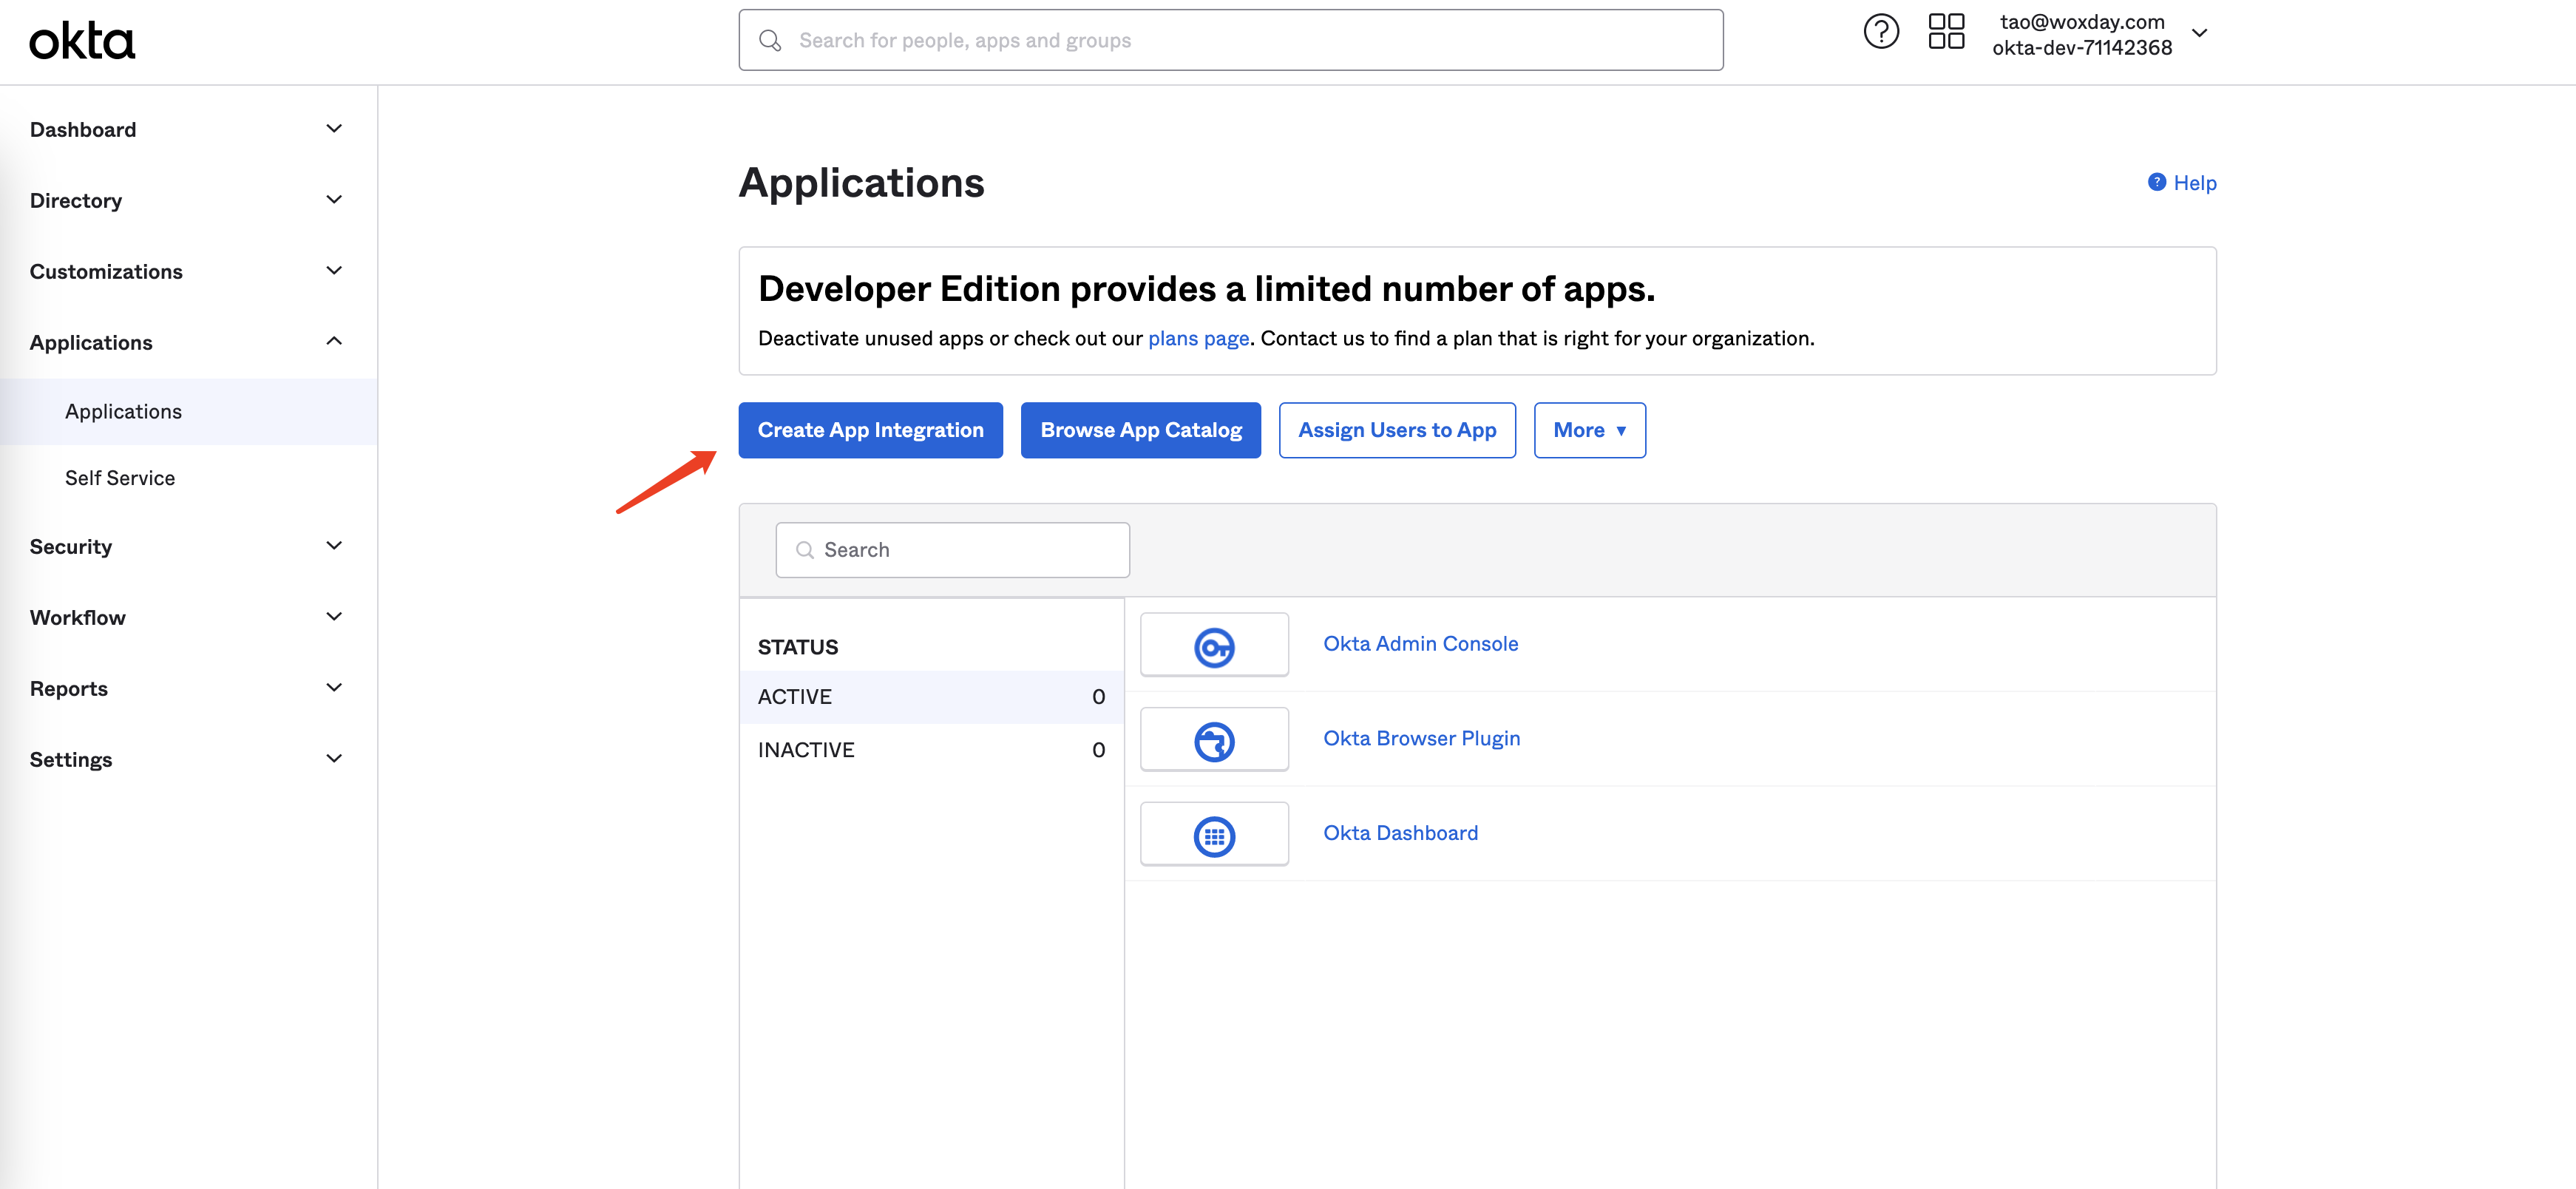Collapse the Applications menu chevron
Viewport: 2576px width, 1189px height.
coord(334,342)
